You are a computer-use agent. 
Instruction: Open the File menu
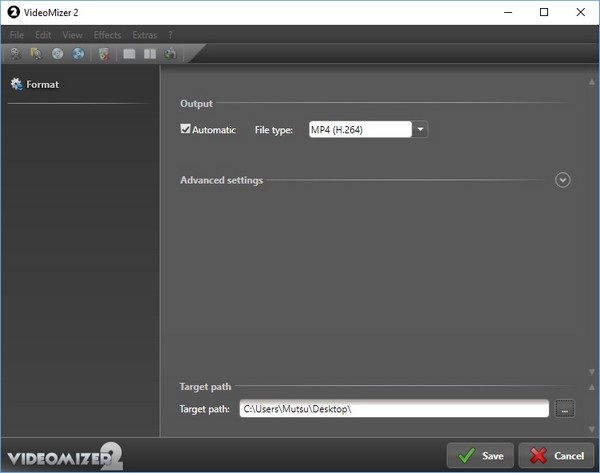point(17,35)
